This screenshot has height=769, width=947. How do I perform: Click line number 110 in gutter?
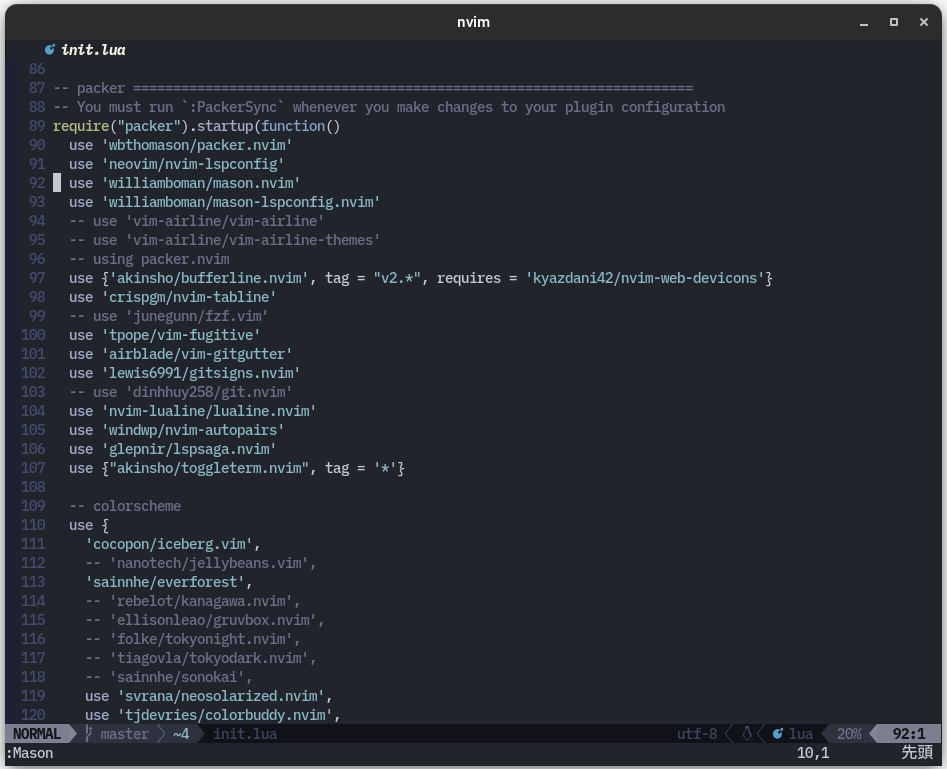[33, 526]
